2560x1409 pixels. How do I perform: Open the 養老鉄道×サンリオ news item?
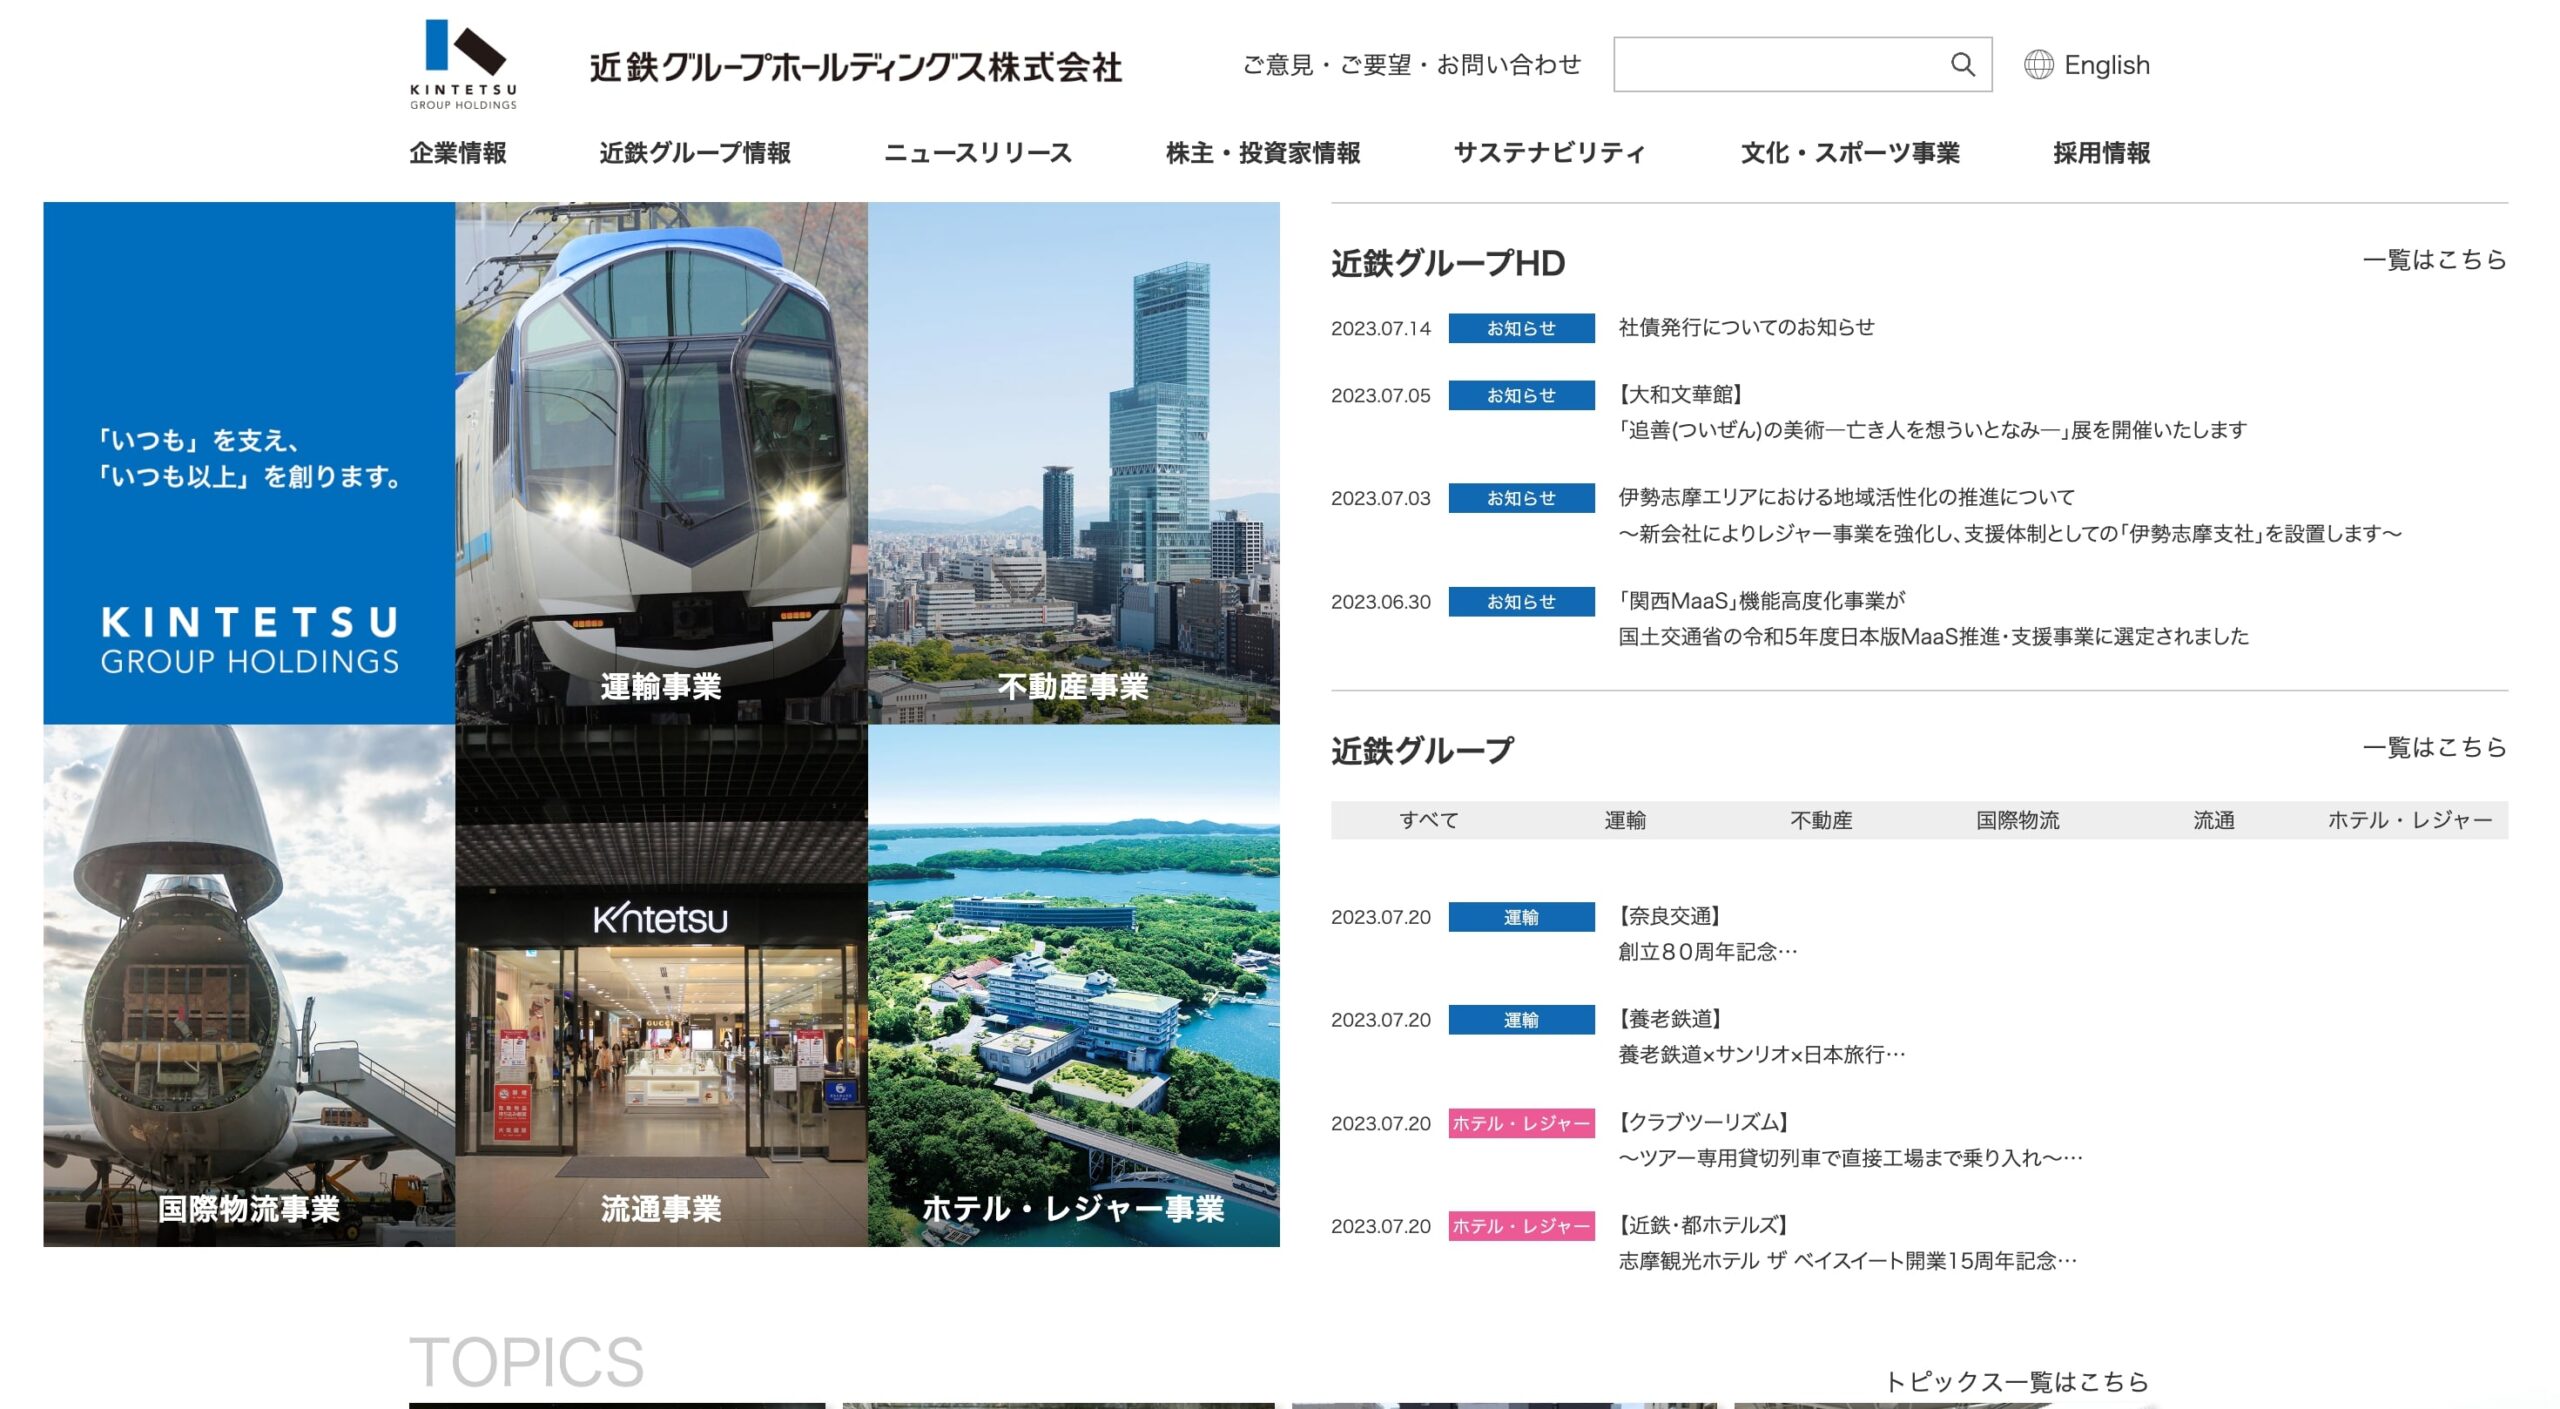click(x=1762, y=1037)
